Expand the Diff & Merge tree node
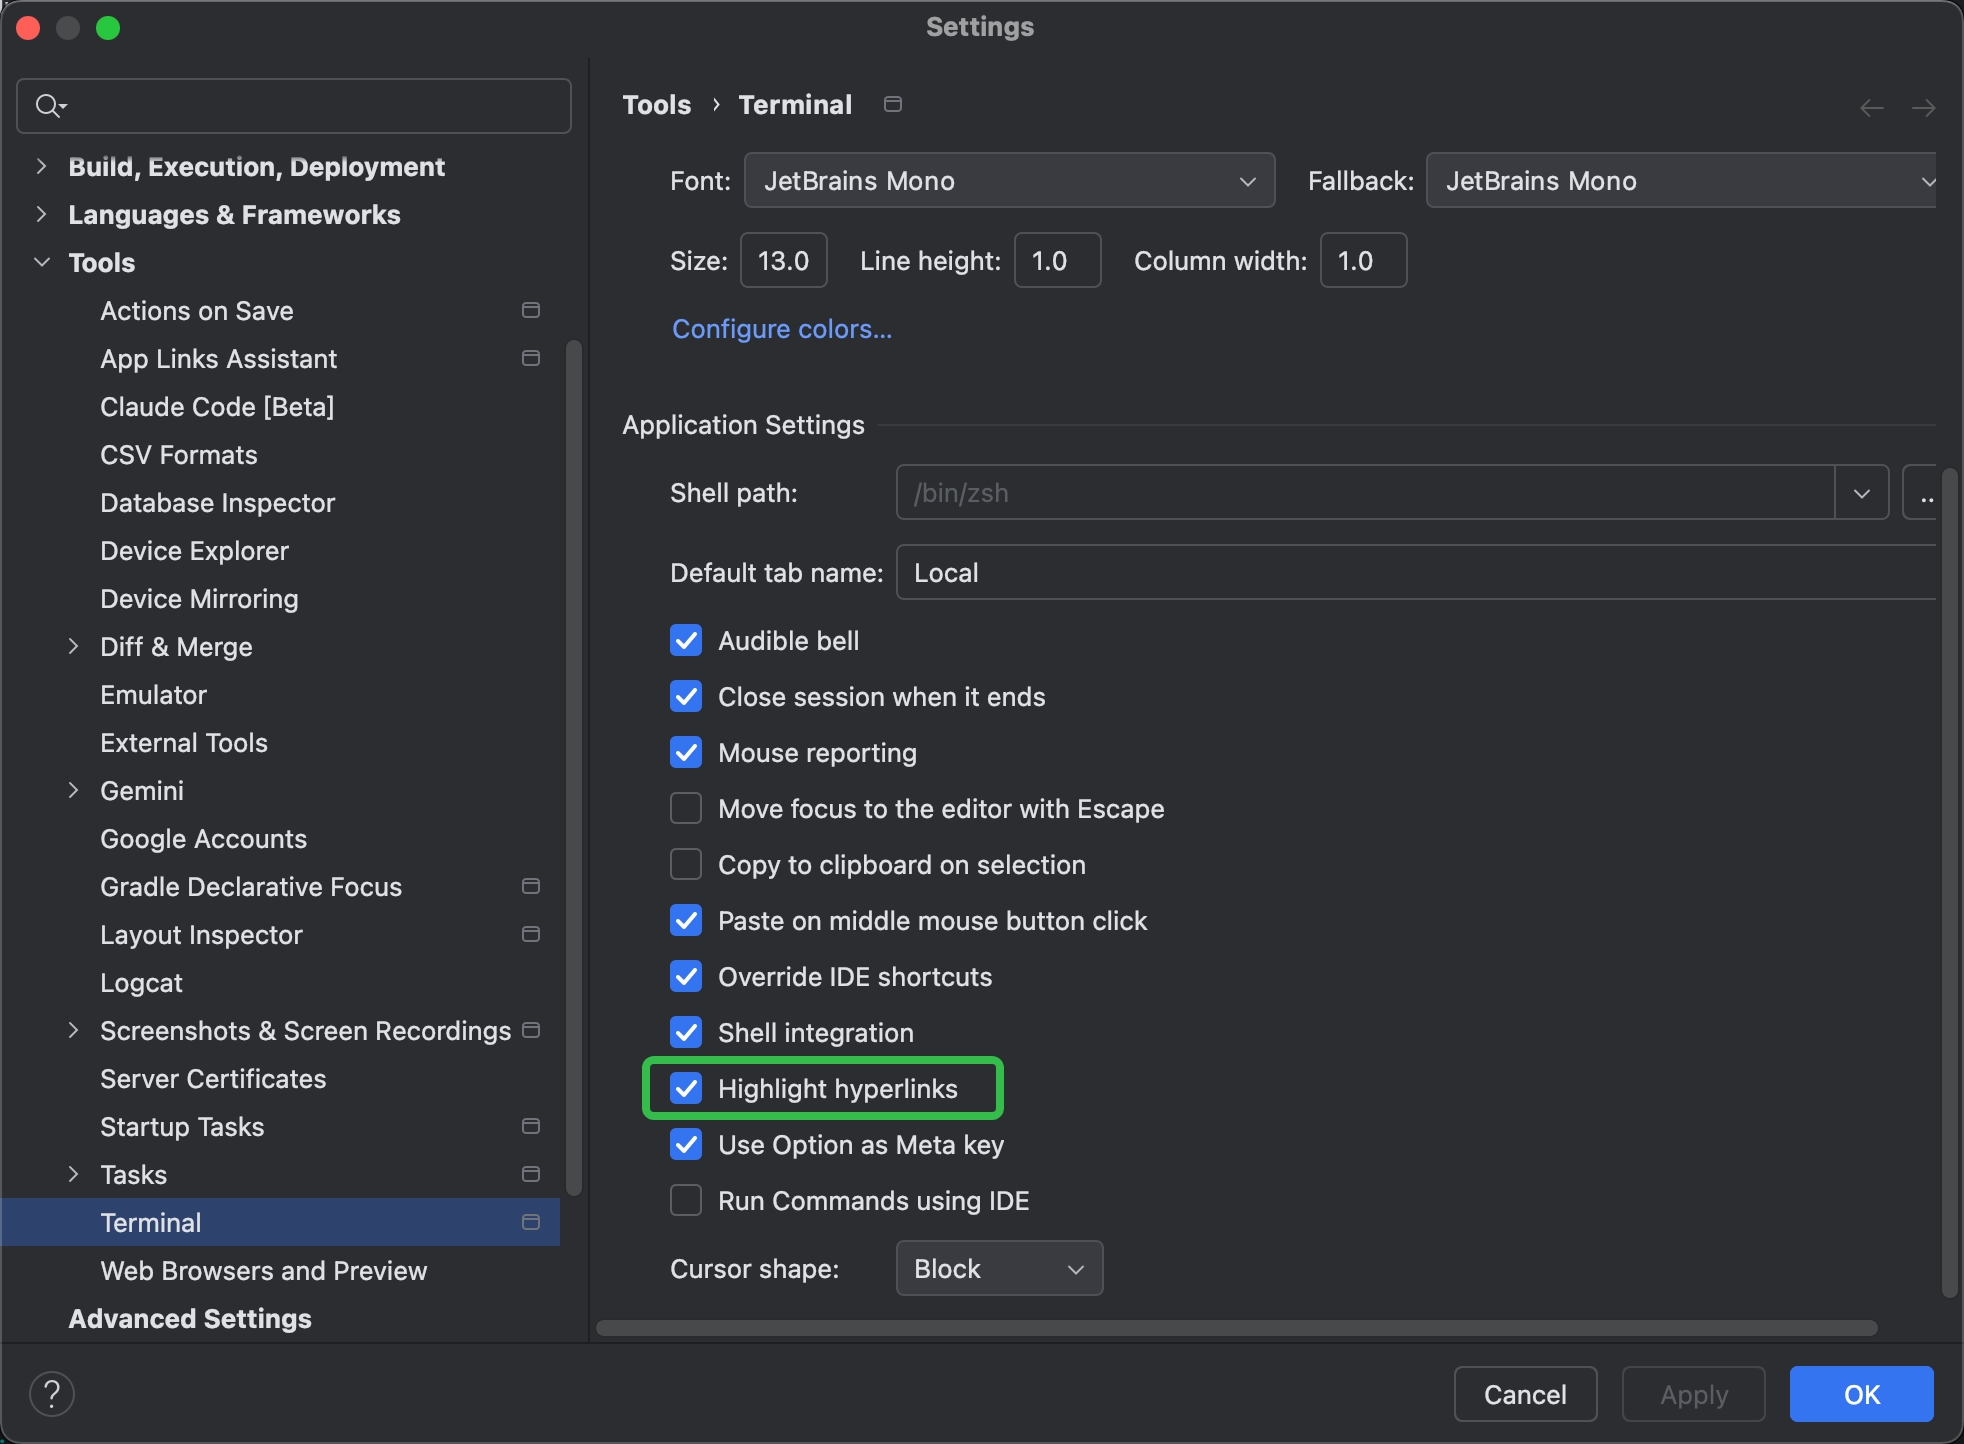Image resolution: width=1964 pixels, height=1444 pixels. pos(74,646)
